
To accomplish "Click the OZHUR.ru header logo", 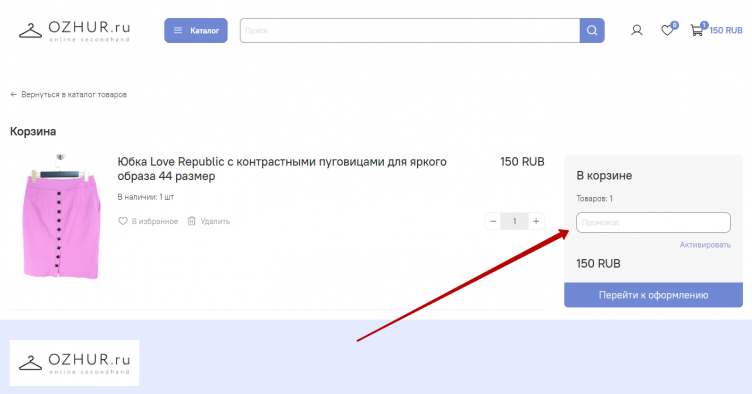I will [x=74, y=31].
